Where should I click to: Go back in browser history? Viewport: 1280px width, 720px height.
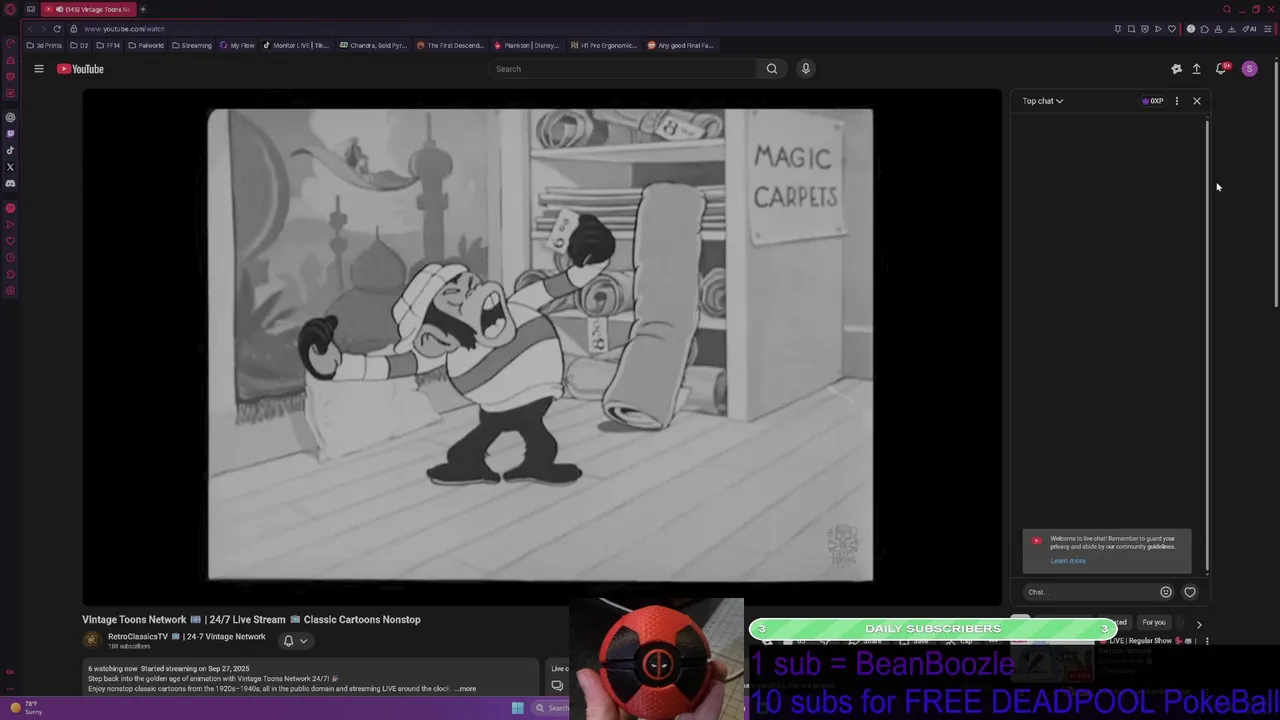coord(30,29)
